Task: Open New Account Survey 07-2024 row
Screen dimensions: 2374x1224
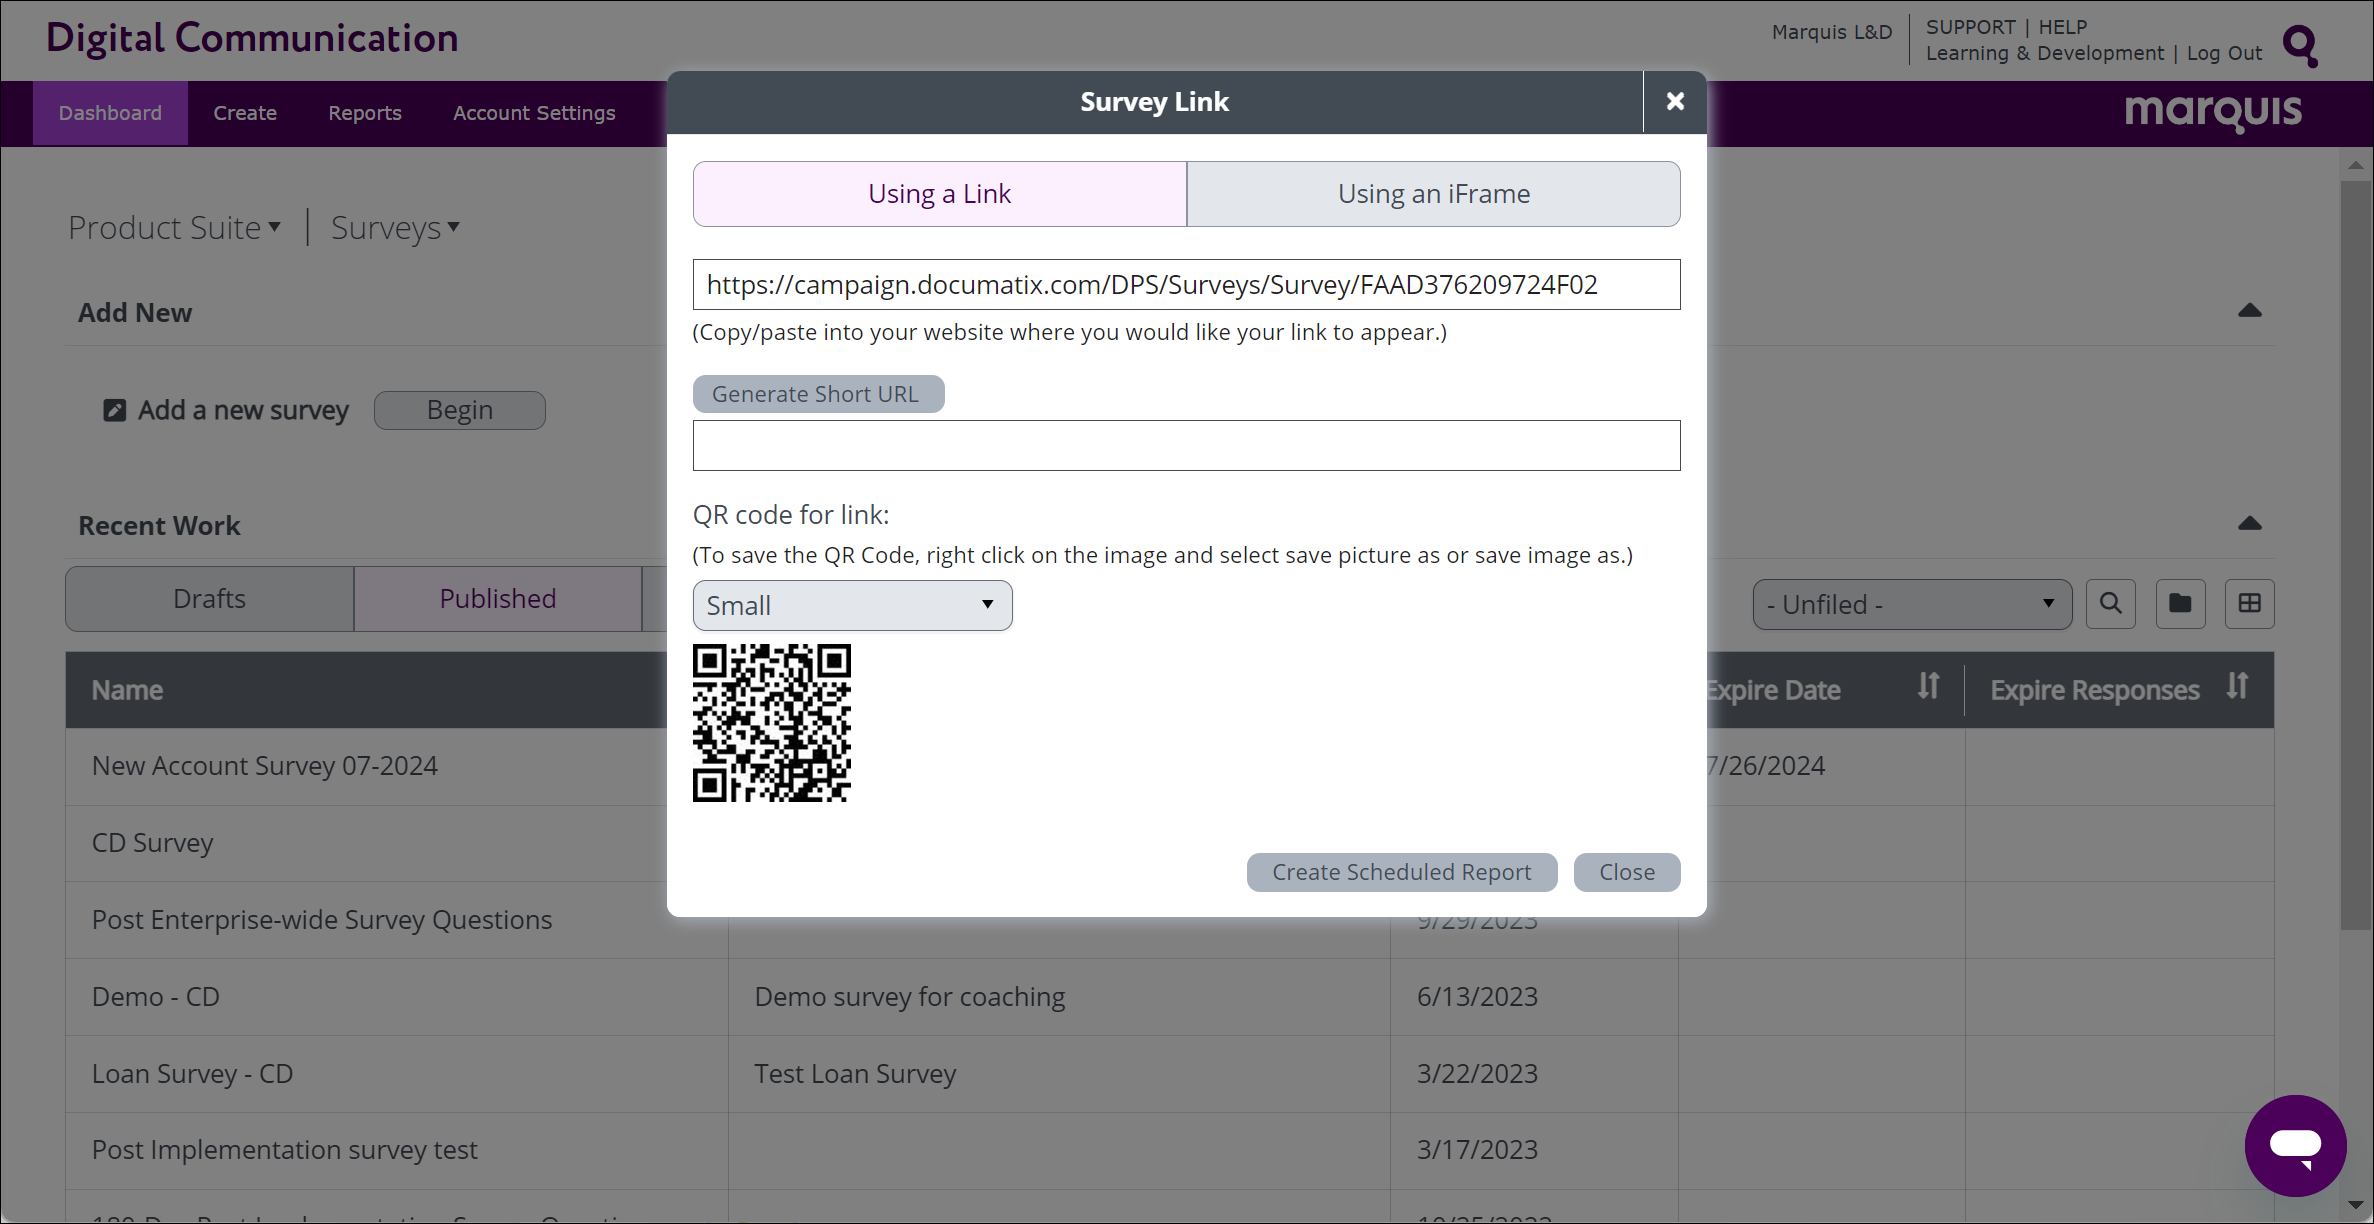Action: click(265, 766)
